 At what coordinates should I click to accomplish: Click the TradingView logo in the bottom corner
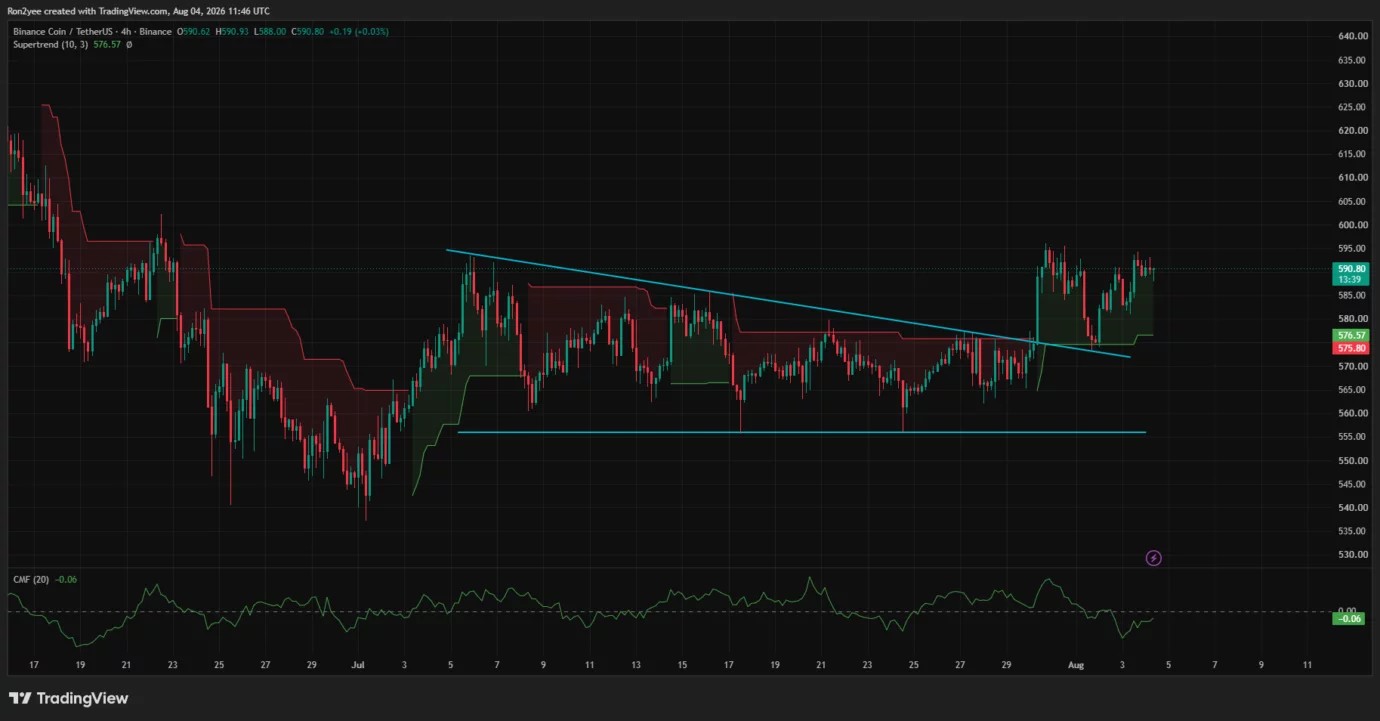coord(68,698)
